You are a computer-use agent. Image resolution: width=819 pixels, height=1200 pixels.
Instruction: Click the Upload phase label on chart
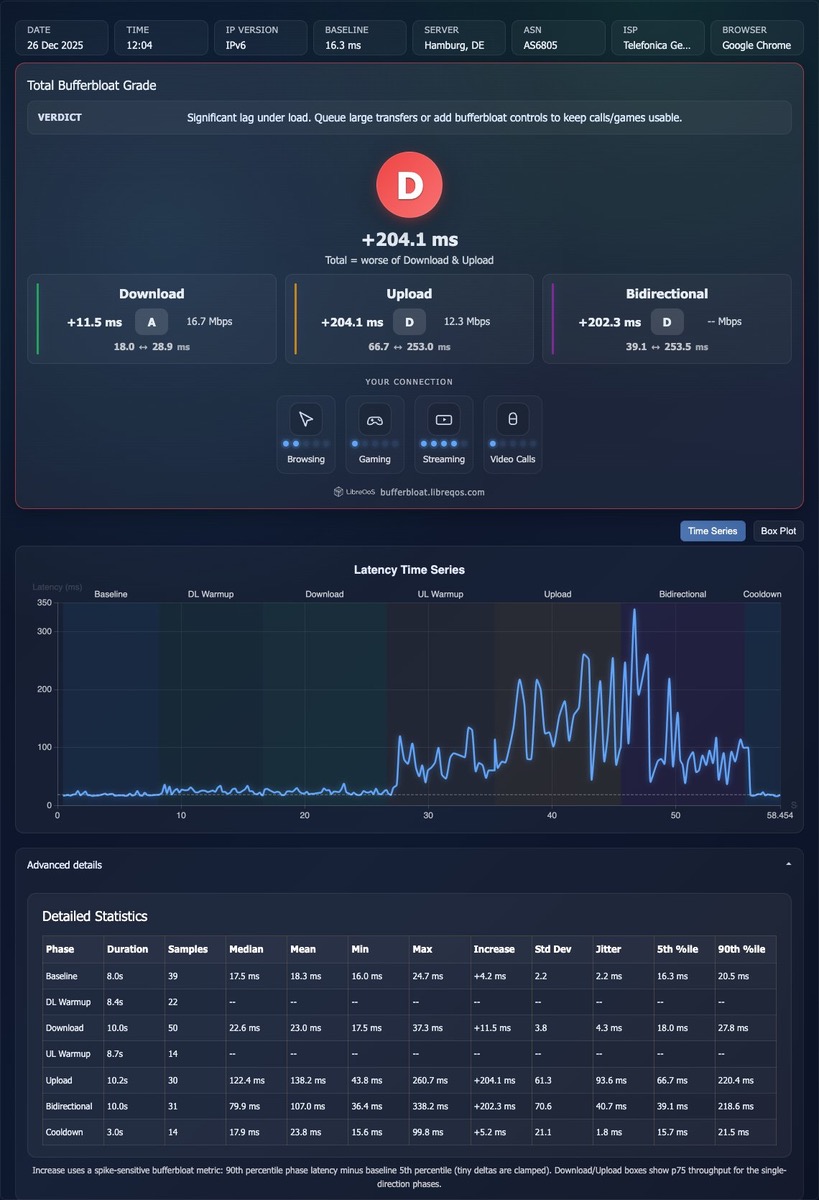point(558,594)
